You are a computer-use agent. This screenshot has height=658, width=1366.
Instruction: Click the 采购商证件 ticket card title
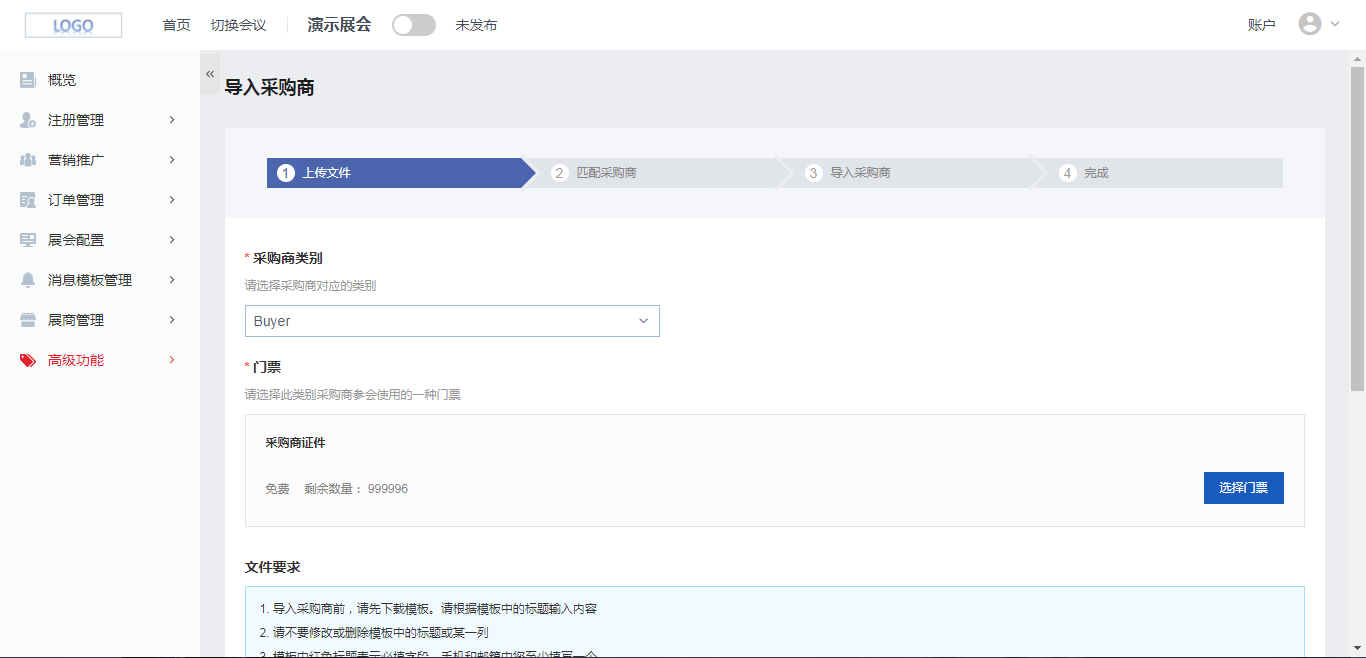tap(295, 442)
